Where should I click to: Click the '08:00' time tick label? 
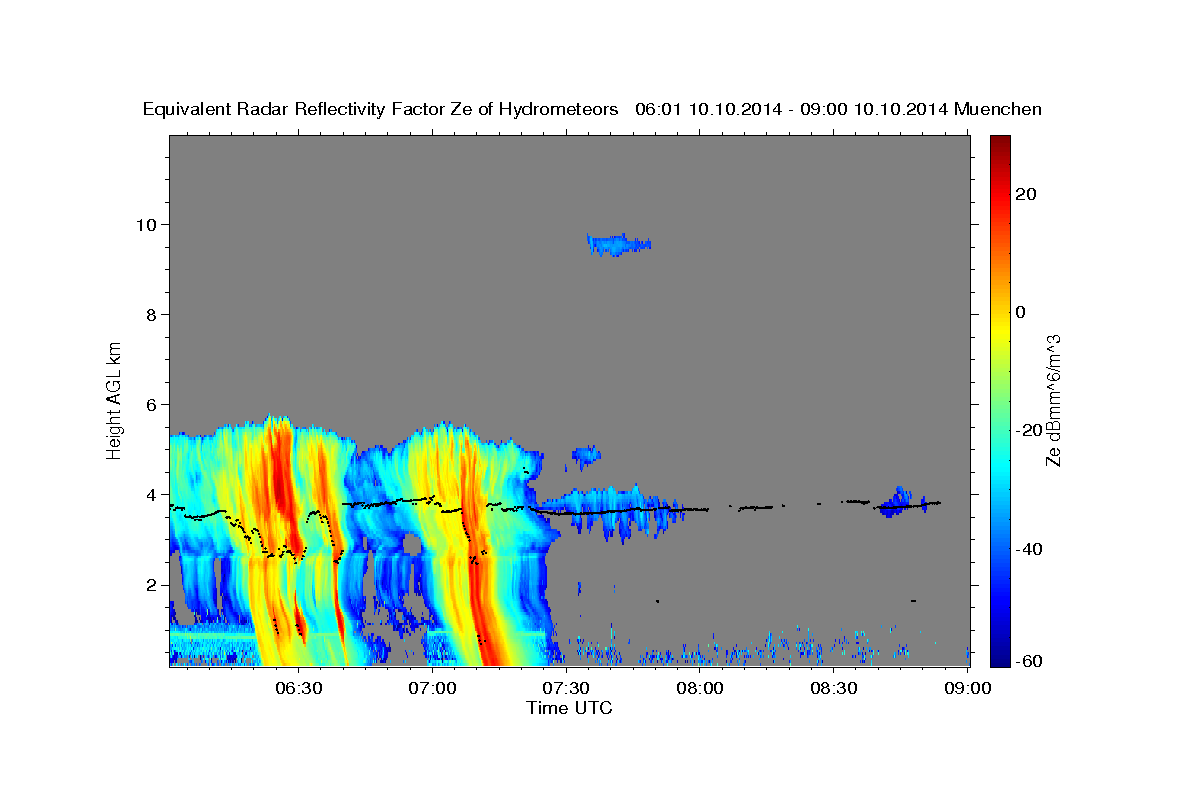700,688
